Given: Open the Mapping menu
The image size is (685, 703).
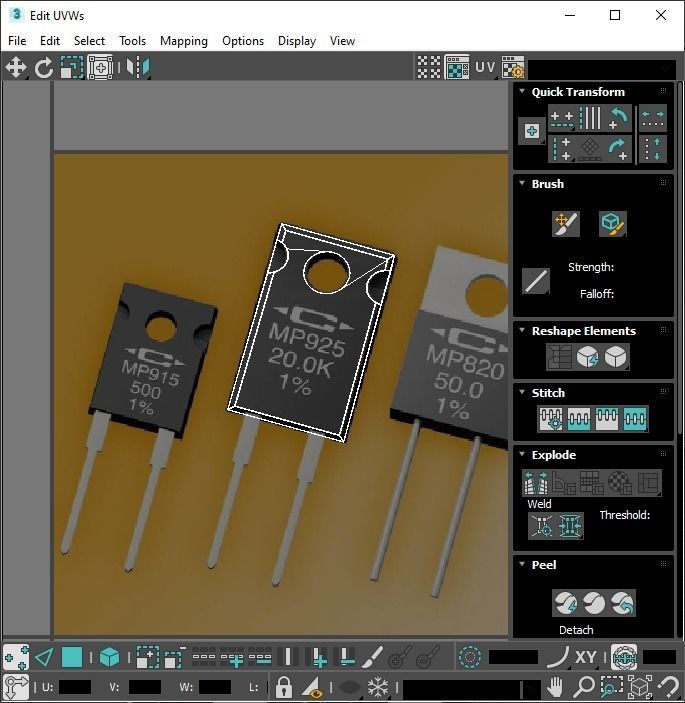Looking at the screenshot, I should pos(184,41).
